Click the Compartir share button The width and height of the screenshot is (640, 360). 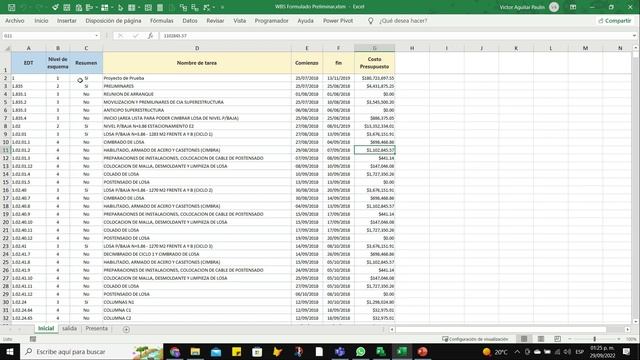615,21
